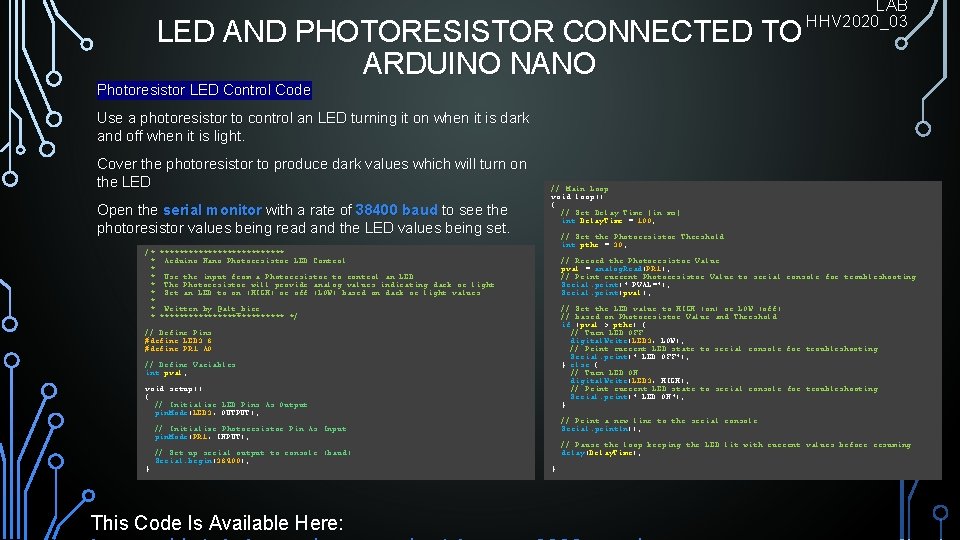
Task: Open the setup code image with "void setup()"
Action: 336,362
